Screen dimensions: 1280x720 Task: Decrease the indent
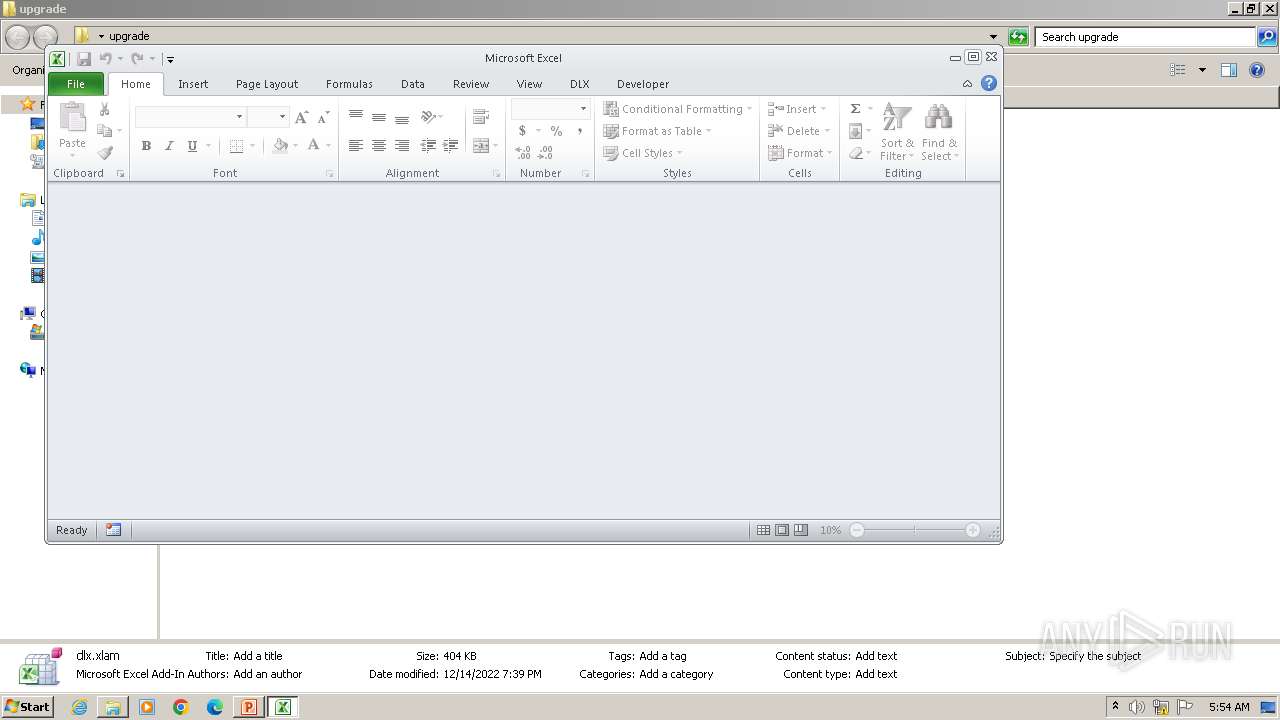428,146
